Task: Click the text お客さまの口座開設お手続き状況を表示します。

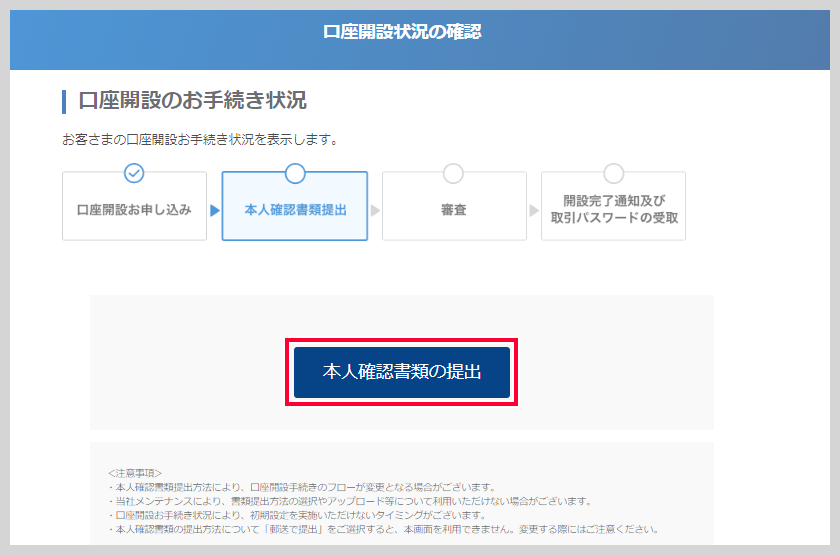Action: tap(200, 140)
